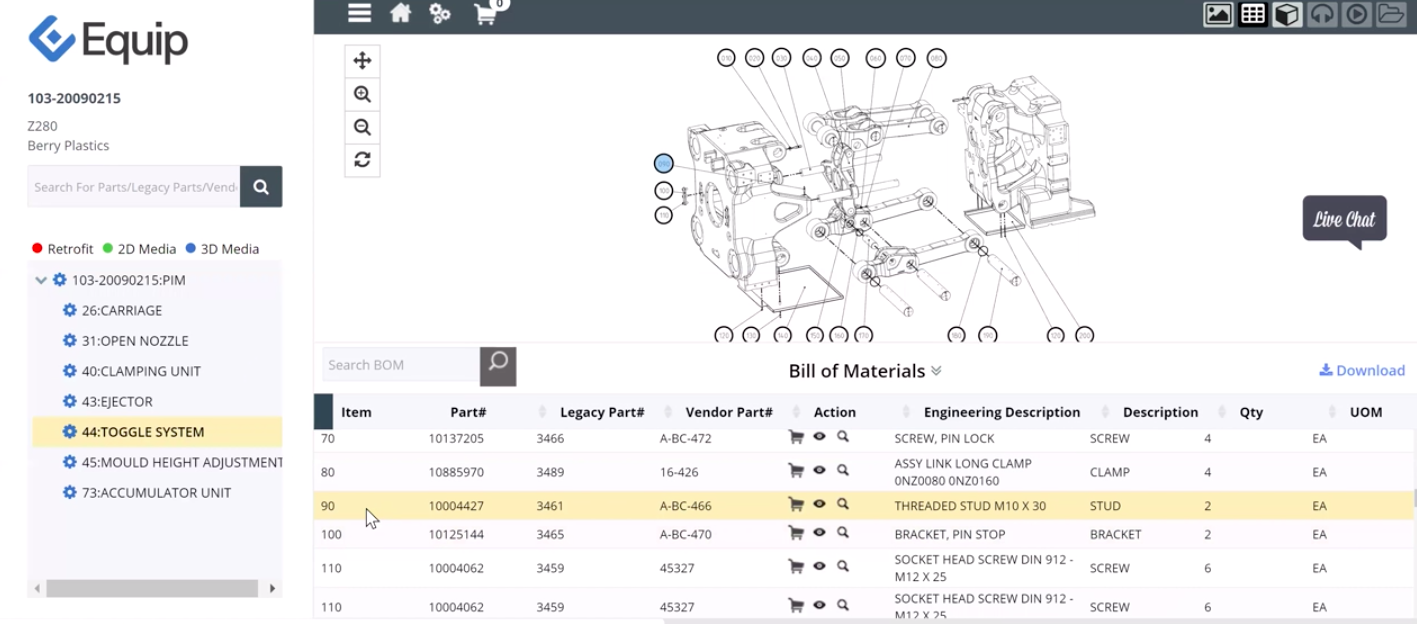Zoom out of the diagram
1417x624 pixels.
click(362, 127)
